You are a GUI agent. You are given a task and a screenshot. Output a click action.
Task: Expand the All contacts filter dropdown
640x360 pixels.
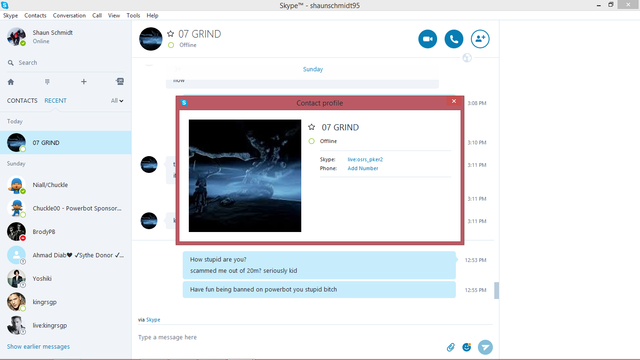pos(117,101)
